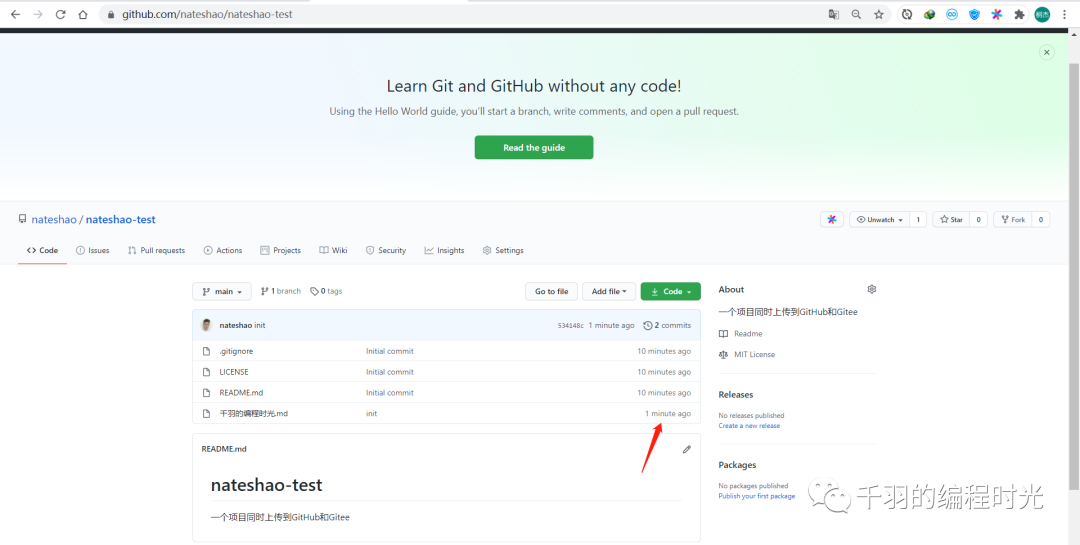The height and width of the screenshot is (545, 1080).
Task: Click the blue shield extension icon
Action: click(x=974, y=14)
